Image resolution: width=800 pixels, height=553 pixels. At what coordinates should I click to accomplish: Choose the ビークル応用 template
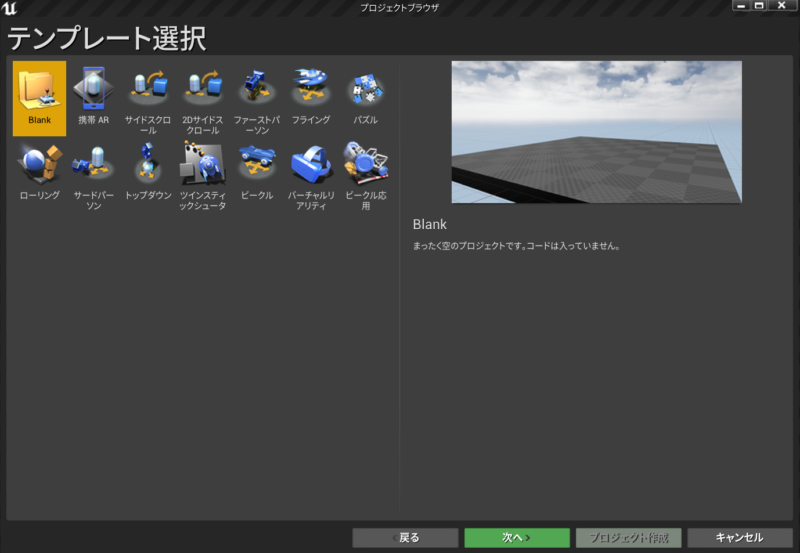coord(365,174)
